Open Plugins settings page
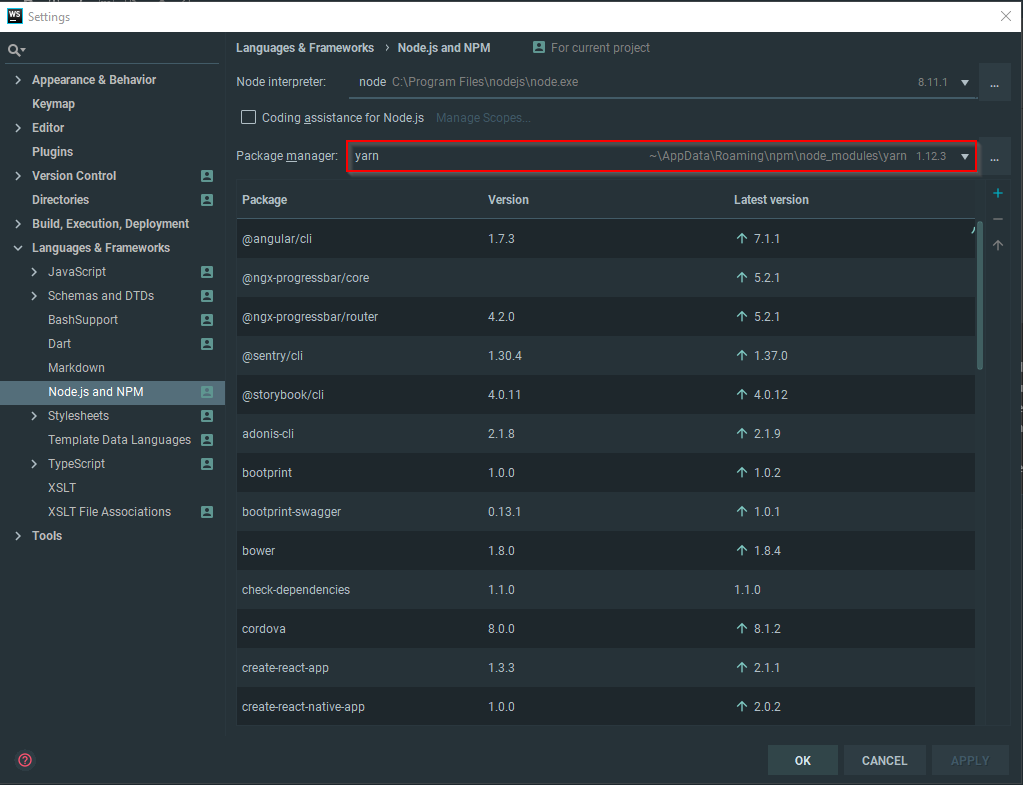Viewport: 1023px width, 785px height. [x=52, y=151]
